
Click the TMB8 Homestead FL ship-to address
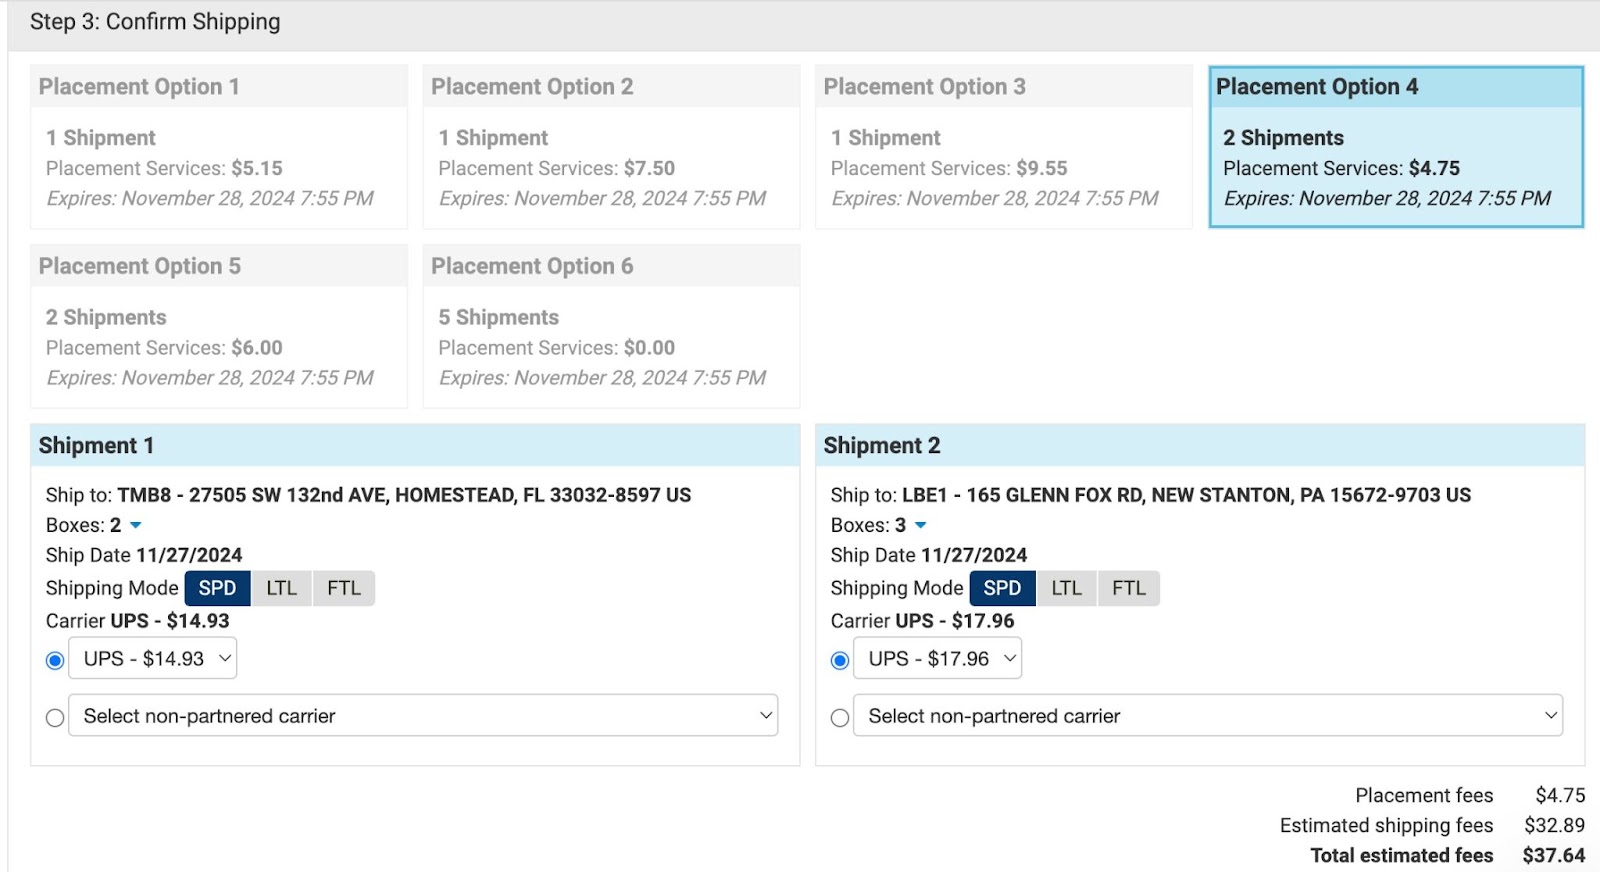point(404,495)
